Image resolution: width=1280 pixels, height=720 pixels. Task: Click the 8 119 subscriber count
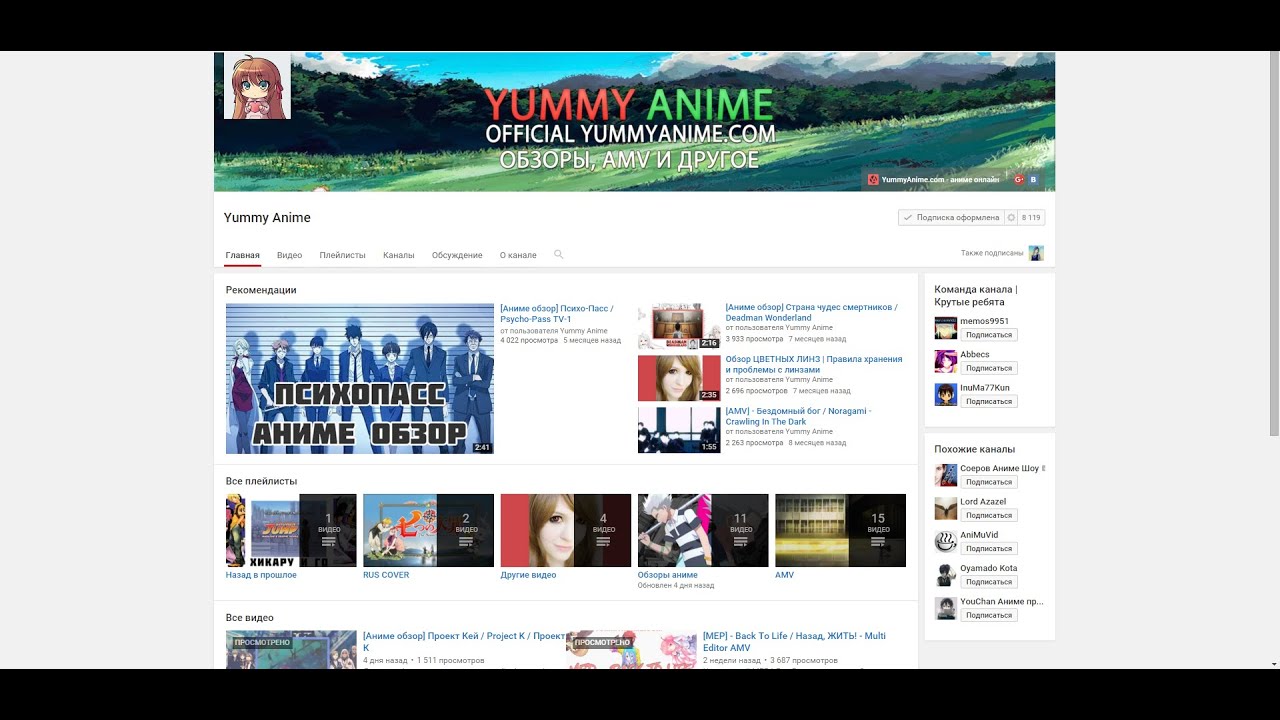tap(1031, 217)
